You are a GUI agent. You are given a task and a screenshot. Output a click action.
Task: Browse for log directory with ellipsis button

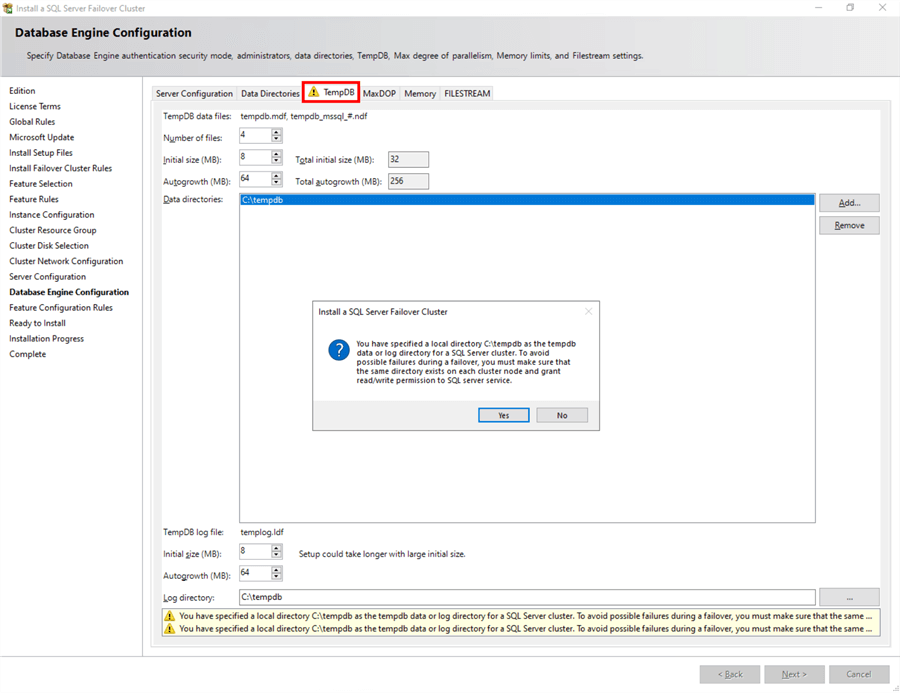coord(849,598)
